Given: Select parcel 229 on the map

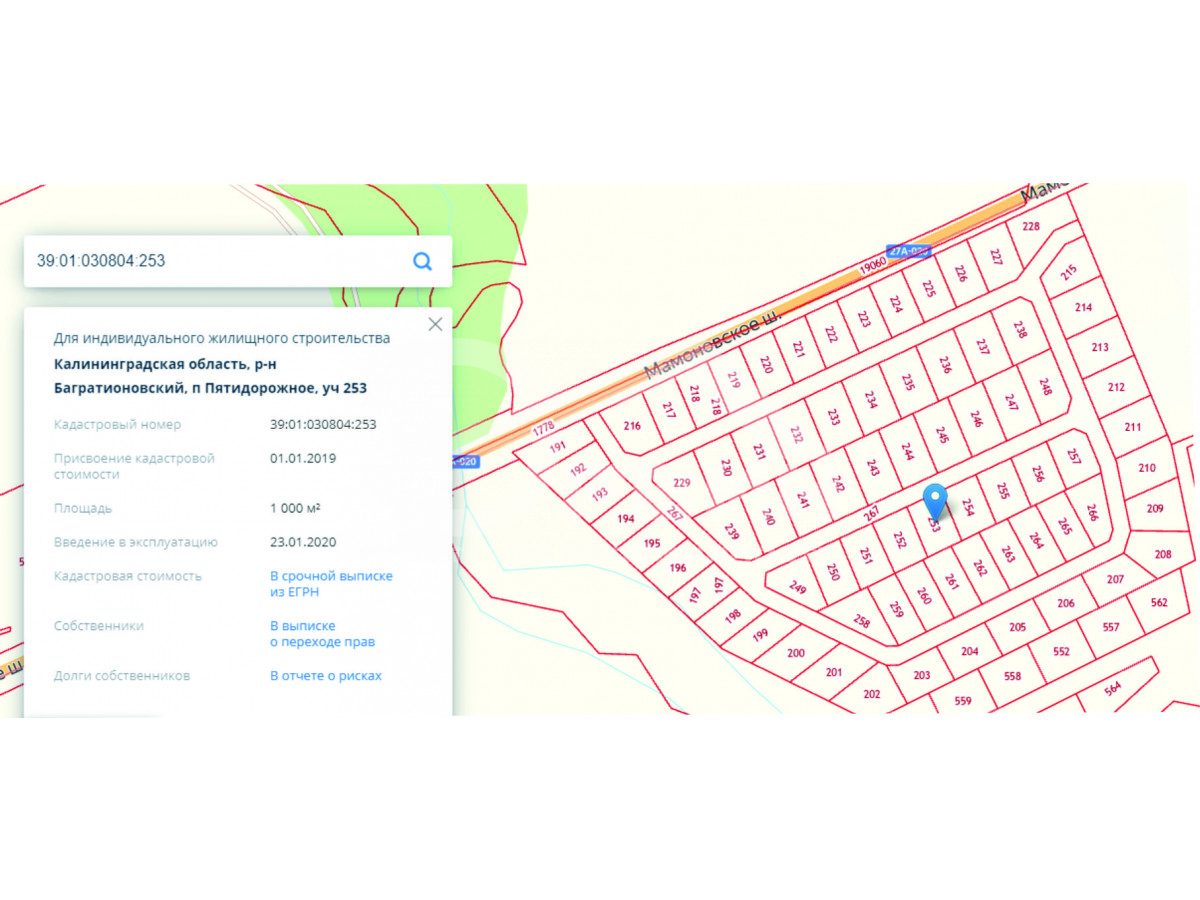Looking at the screenshot, I should pos(682,483).
